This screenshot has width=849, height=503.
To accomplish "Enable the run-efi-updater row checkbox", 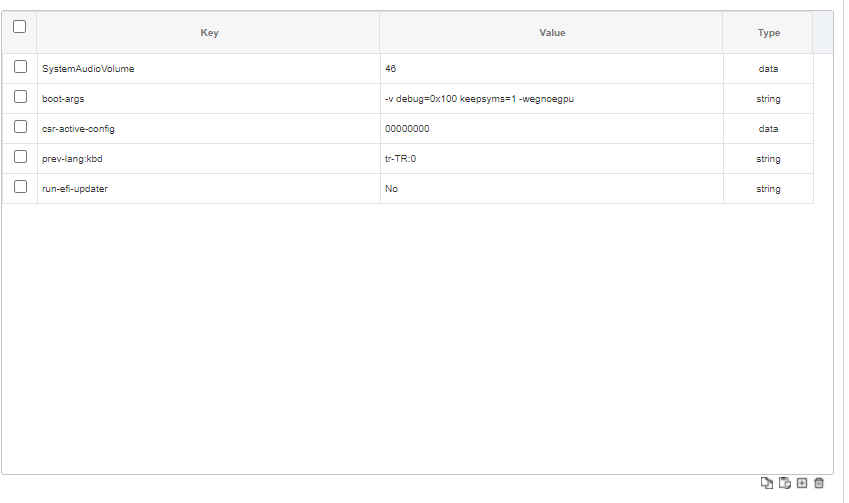I will click(x=20, y=187).
